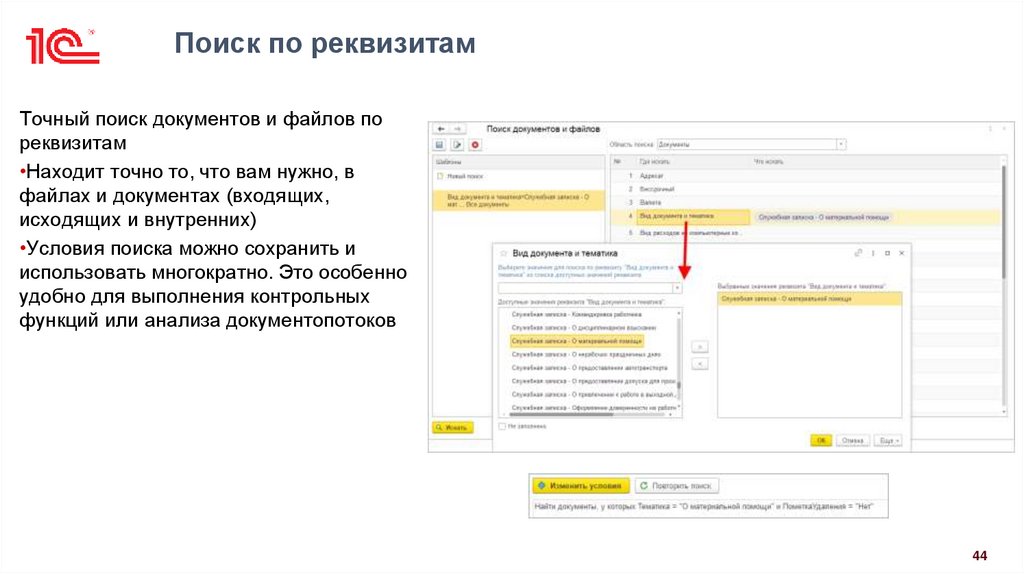Click the back arrow in Поиск документов и файлов
The image size is (1024, 574).
[x=441, y=129]
